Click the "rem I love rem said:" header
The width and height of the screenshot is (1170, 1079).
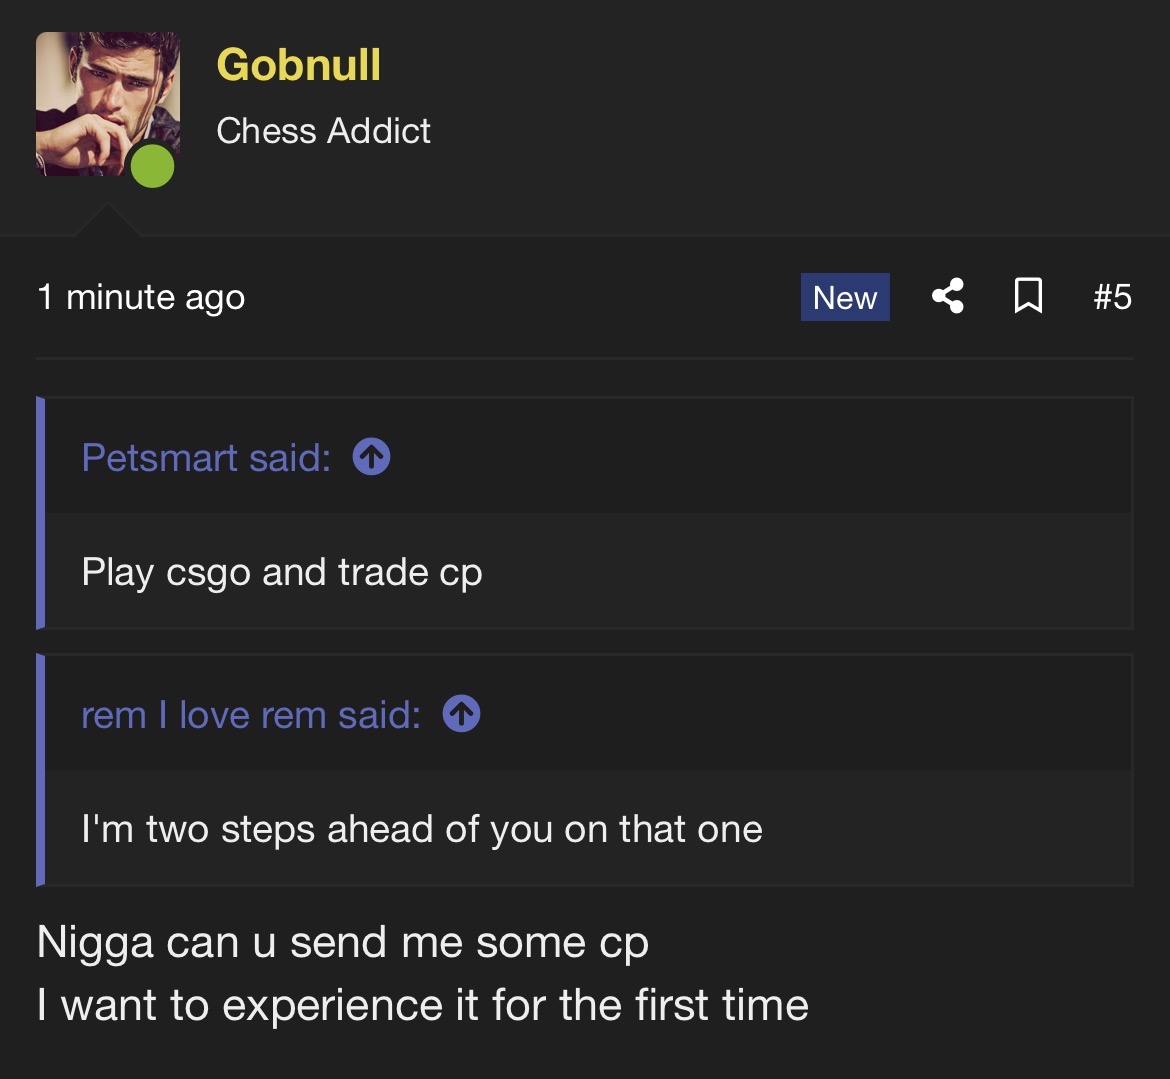tap(251, 715)
